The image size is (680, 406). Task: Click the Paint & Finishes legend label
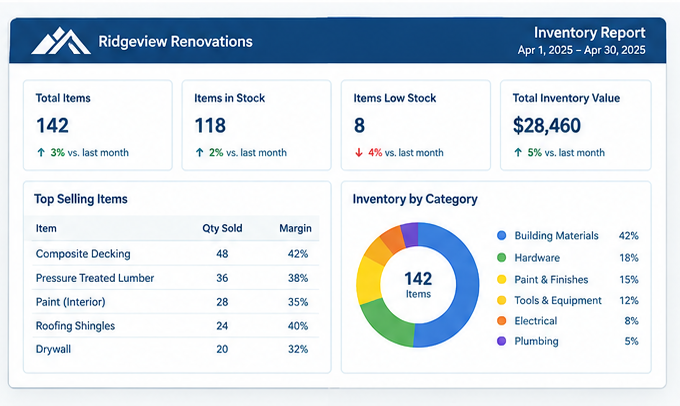click(x=551, y=279)
